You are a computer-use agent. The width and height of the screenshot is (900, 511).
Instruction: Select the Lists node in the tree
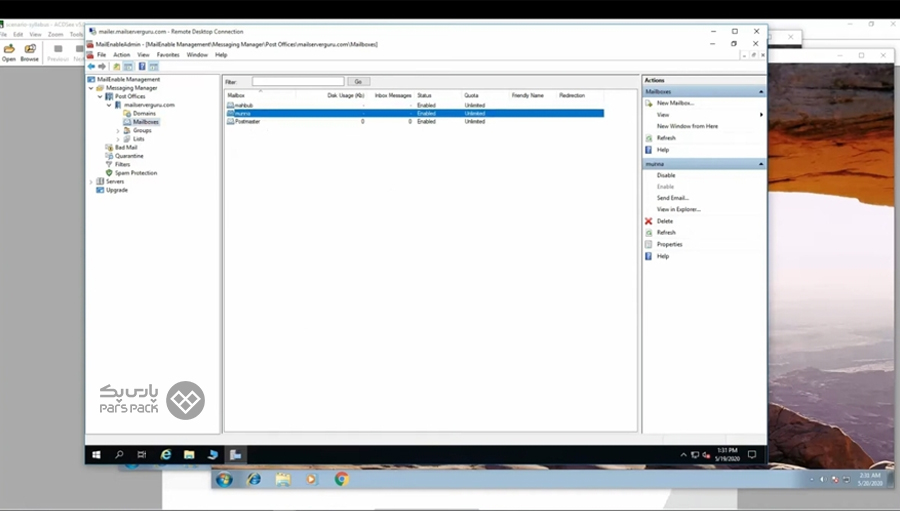click(139, 139)
